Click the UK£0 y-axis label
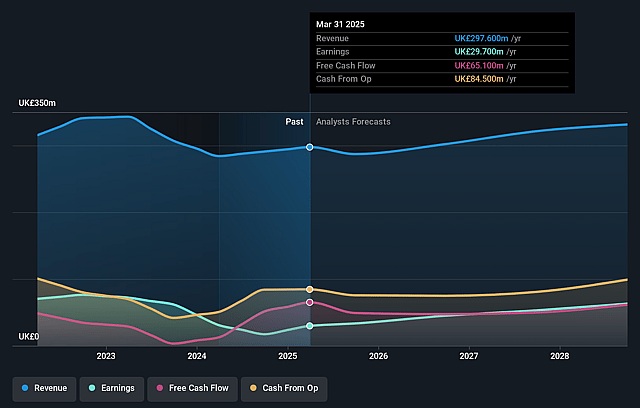Image resolution: width=640 pixels, height=408 pixels. tap(28, 337)
